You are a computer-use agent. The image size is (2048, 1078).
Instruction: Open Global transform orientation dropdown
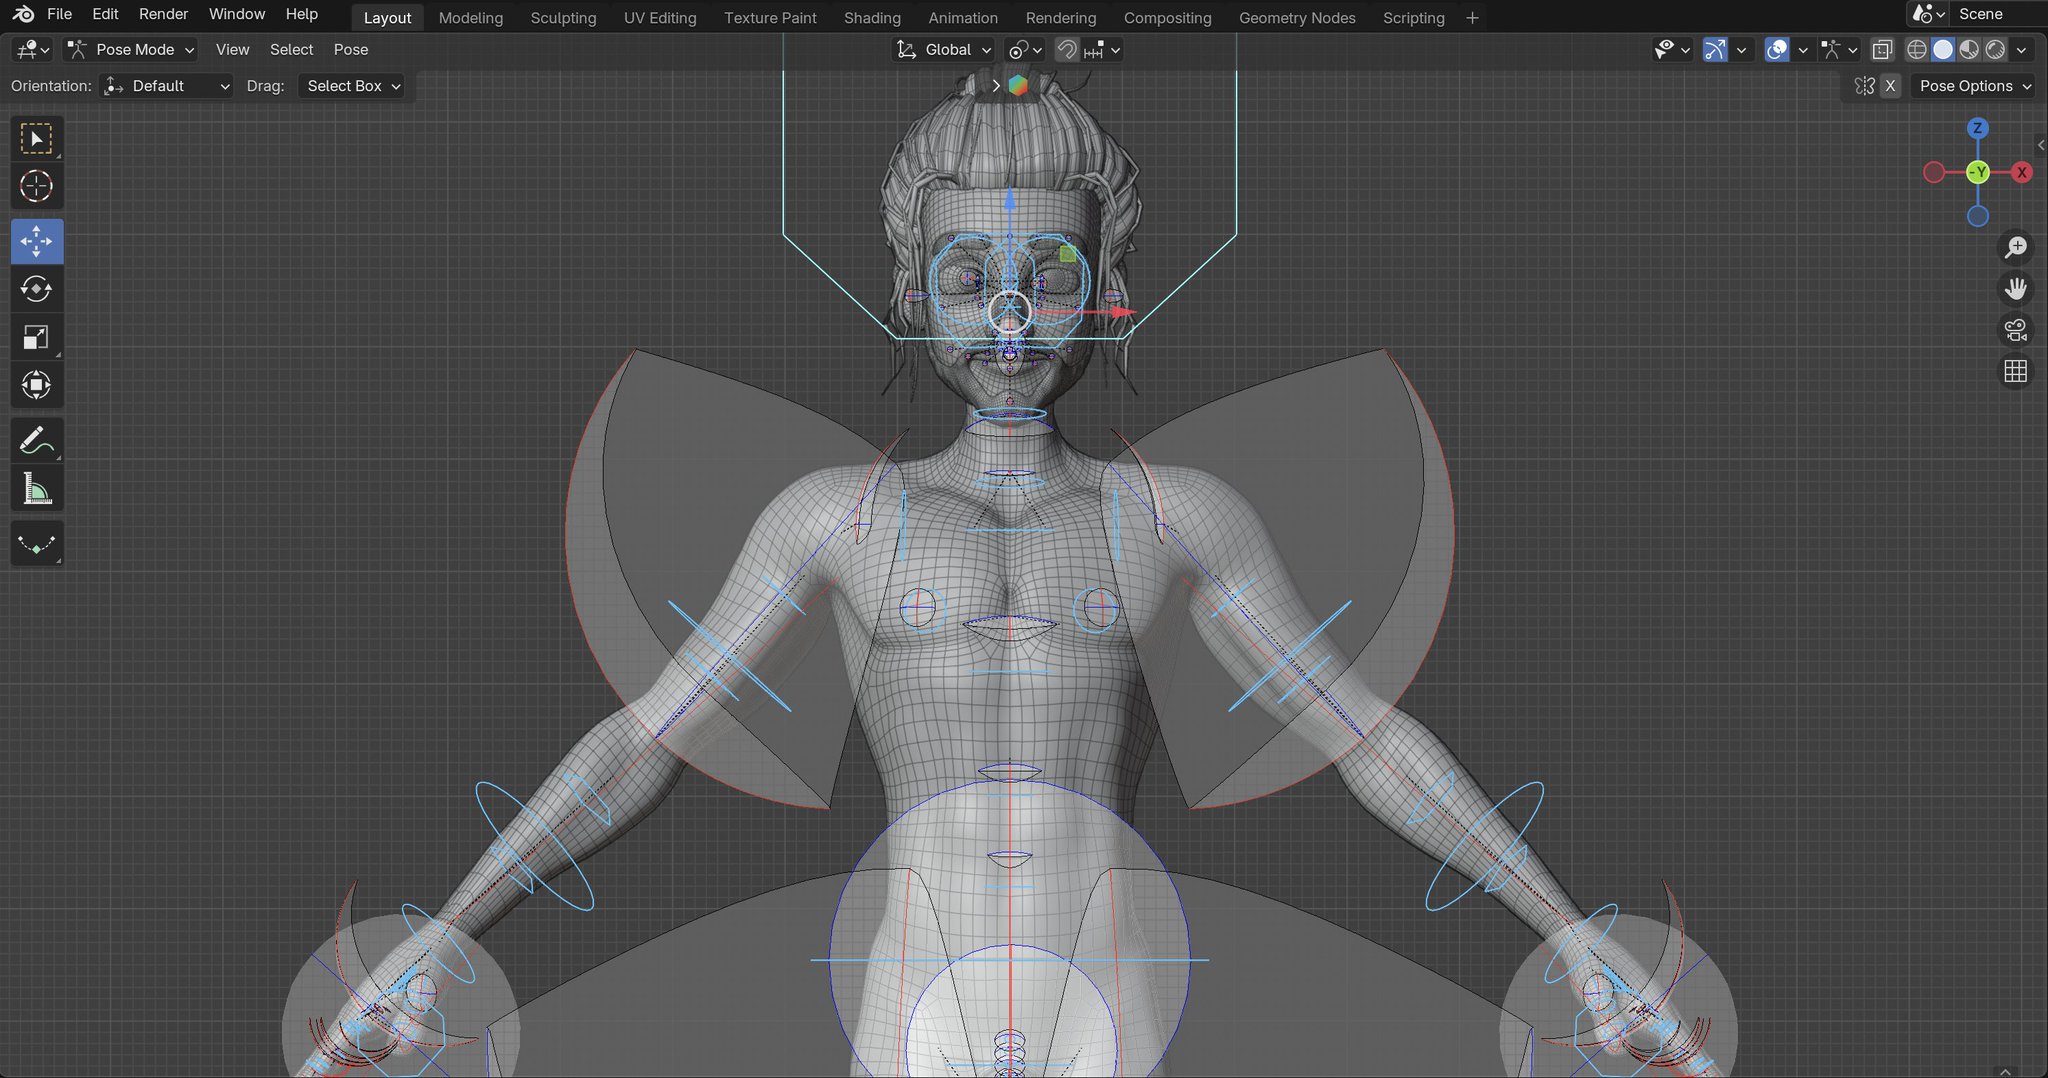[944, 49]
